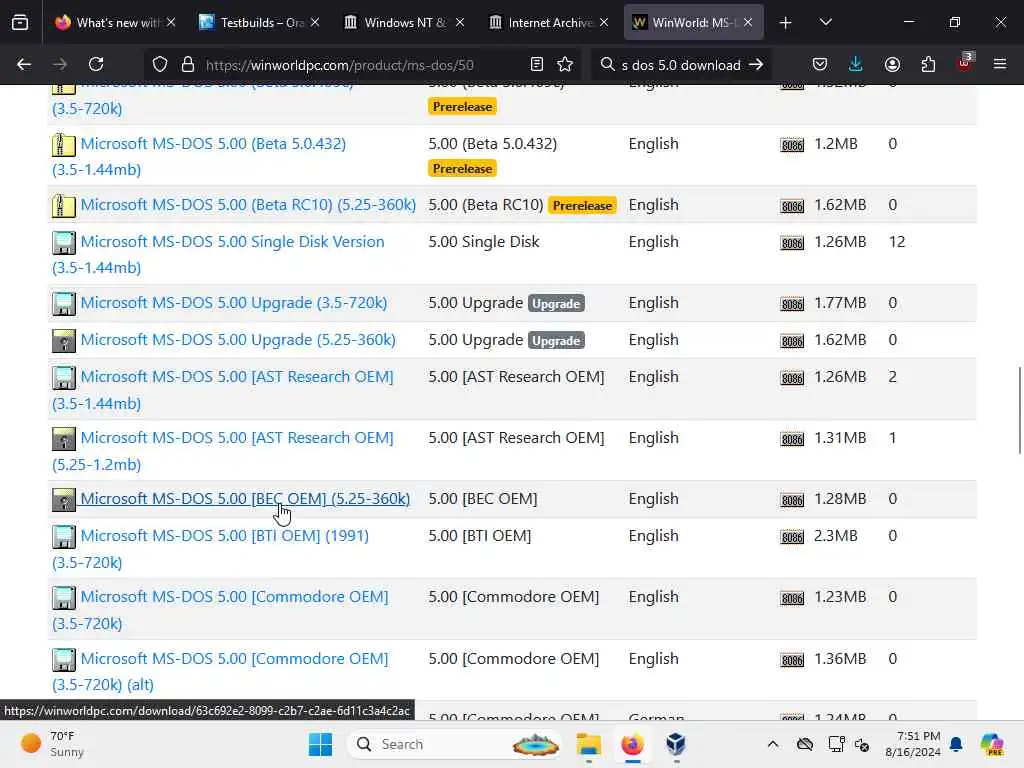
Task: Click the 2.3MB size in BTI OEM row
Action: [x=835, y=536]
